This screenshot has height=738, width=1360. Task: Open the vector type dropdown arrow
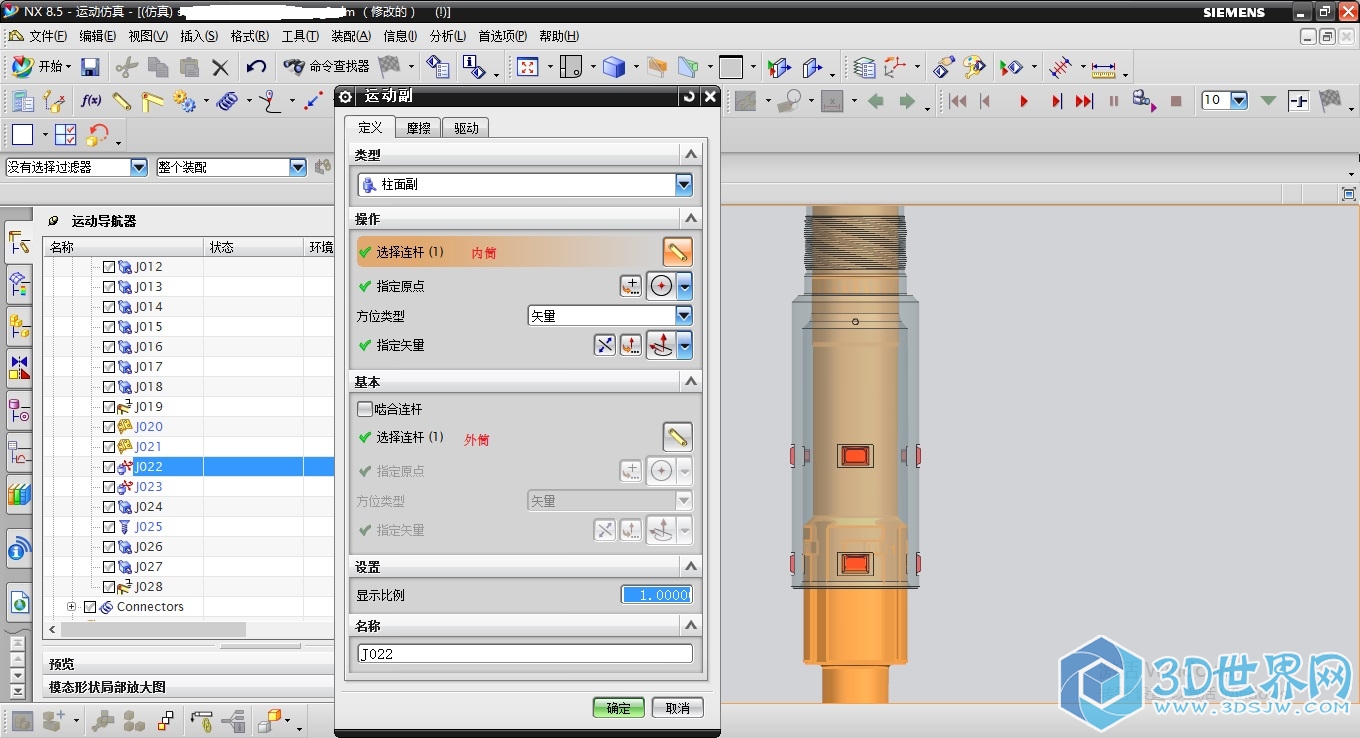coord(684,345)
